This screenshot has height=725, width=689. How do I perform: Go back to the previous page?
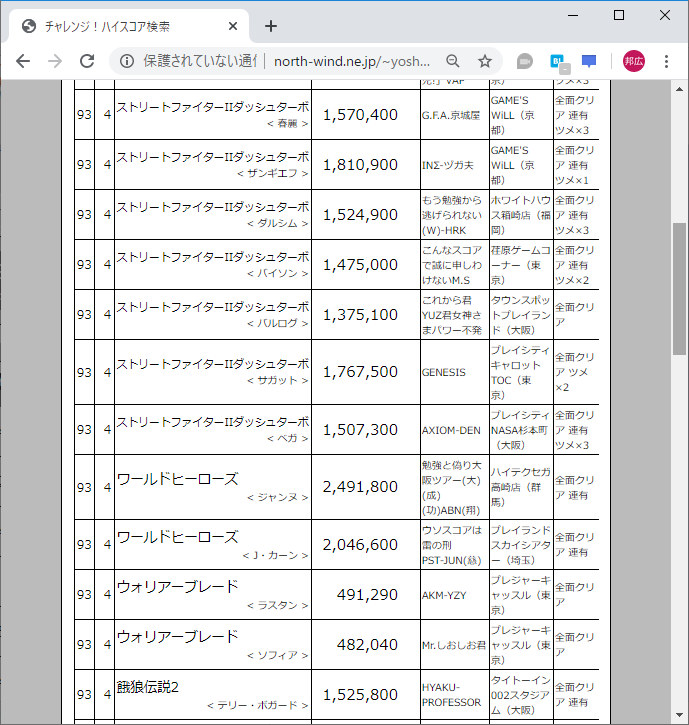click(x=23, y=61)
